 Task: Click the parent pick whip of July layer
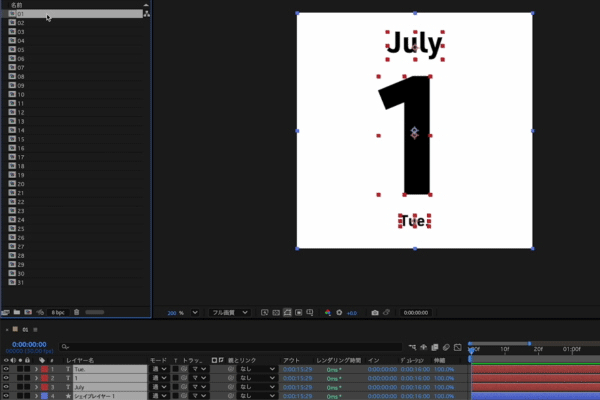pos(231,387)
